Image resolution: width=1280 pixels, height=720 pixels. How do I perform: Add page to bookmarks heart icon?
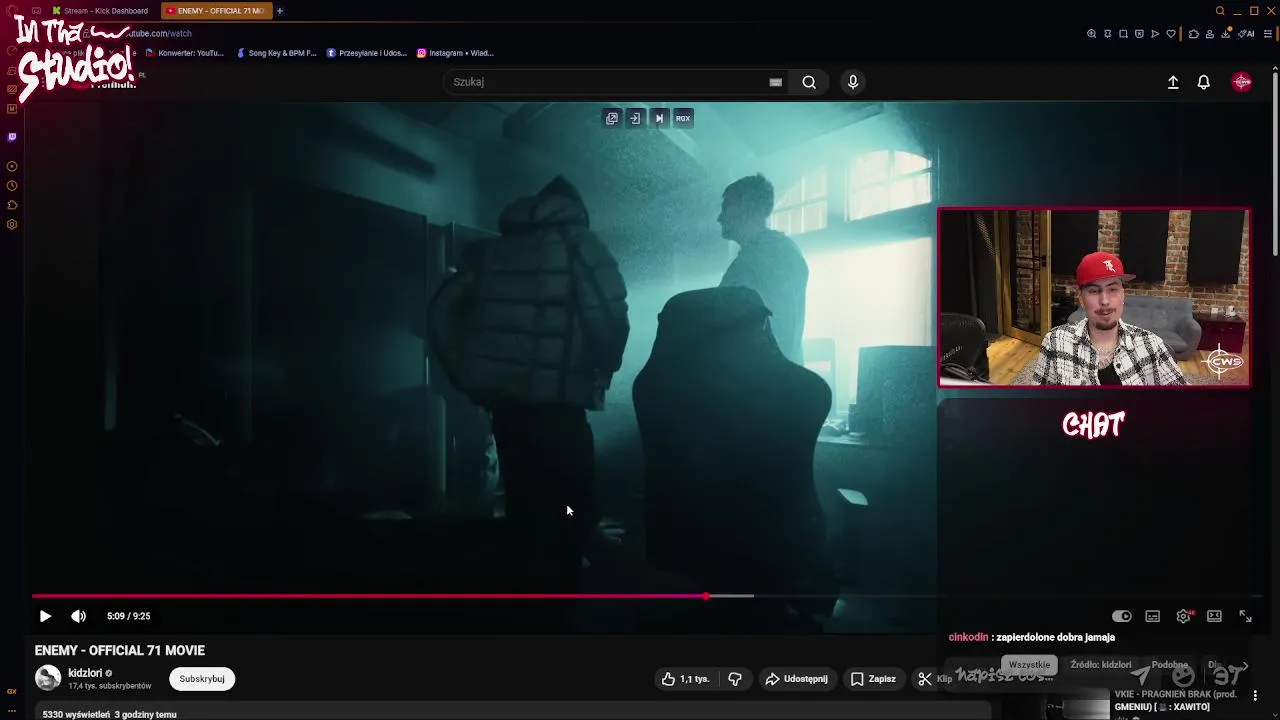click(1171, 34)
